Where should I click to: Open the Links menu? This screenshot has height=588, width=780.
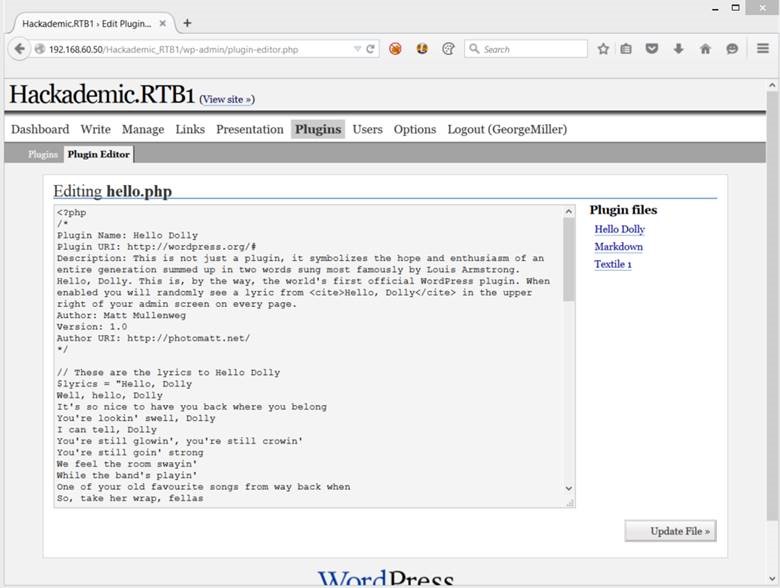190,129
